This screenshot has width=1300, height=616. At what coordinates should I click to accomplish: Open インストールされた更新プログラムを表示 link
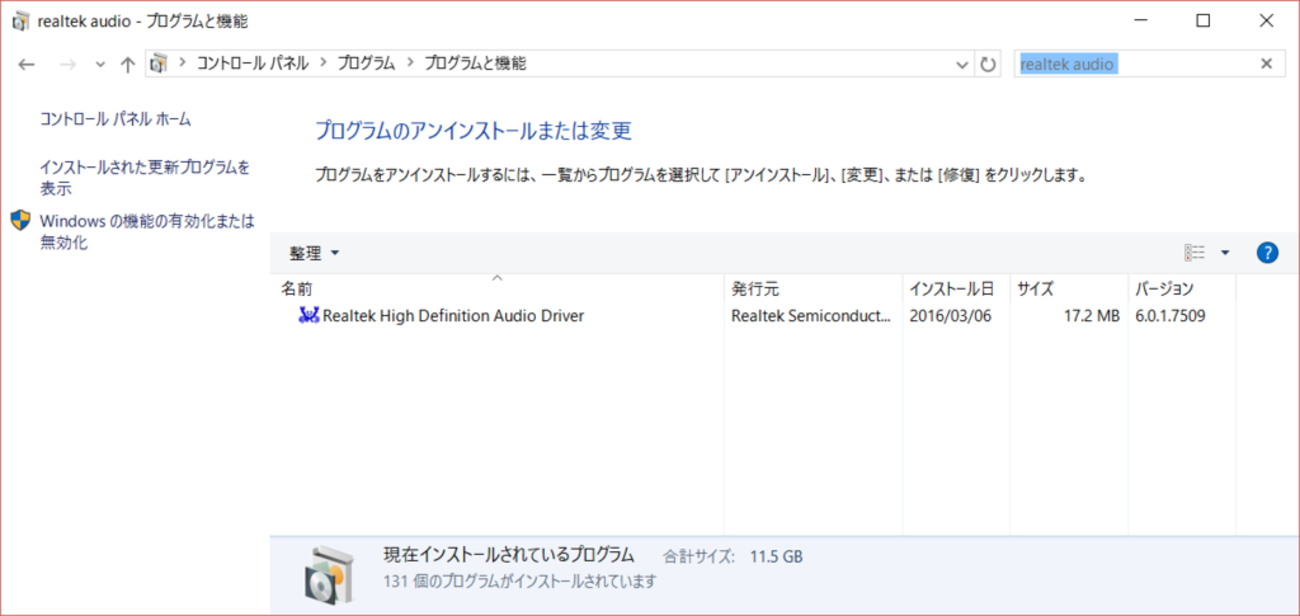pos(145,178)
